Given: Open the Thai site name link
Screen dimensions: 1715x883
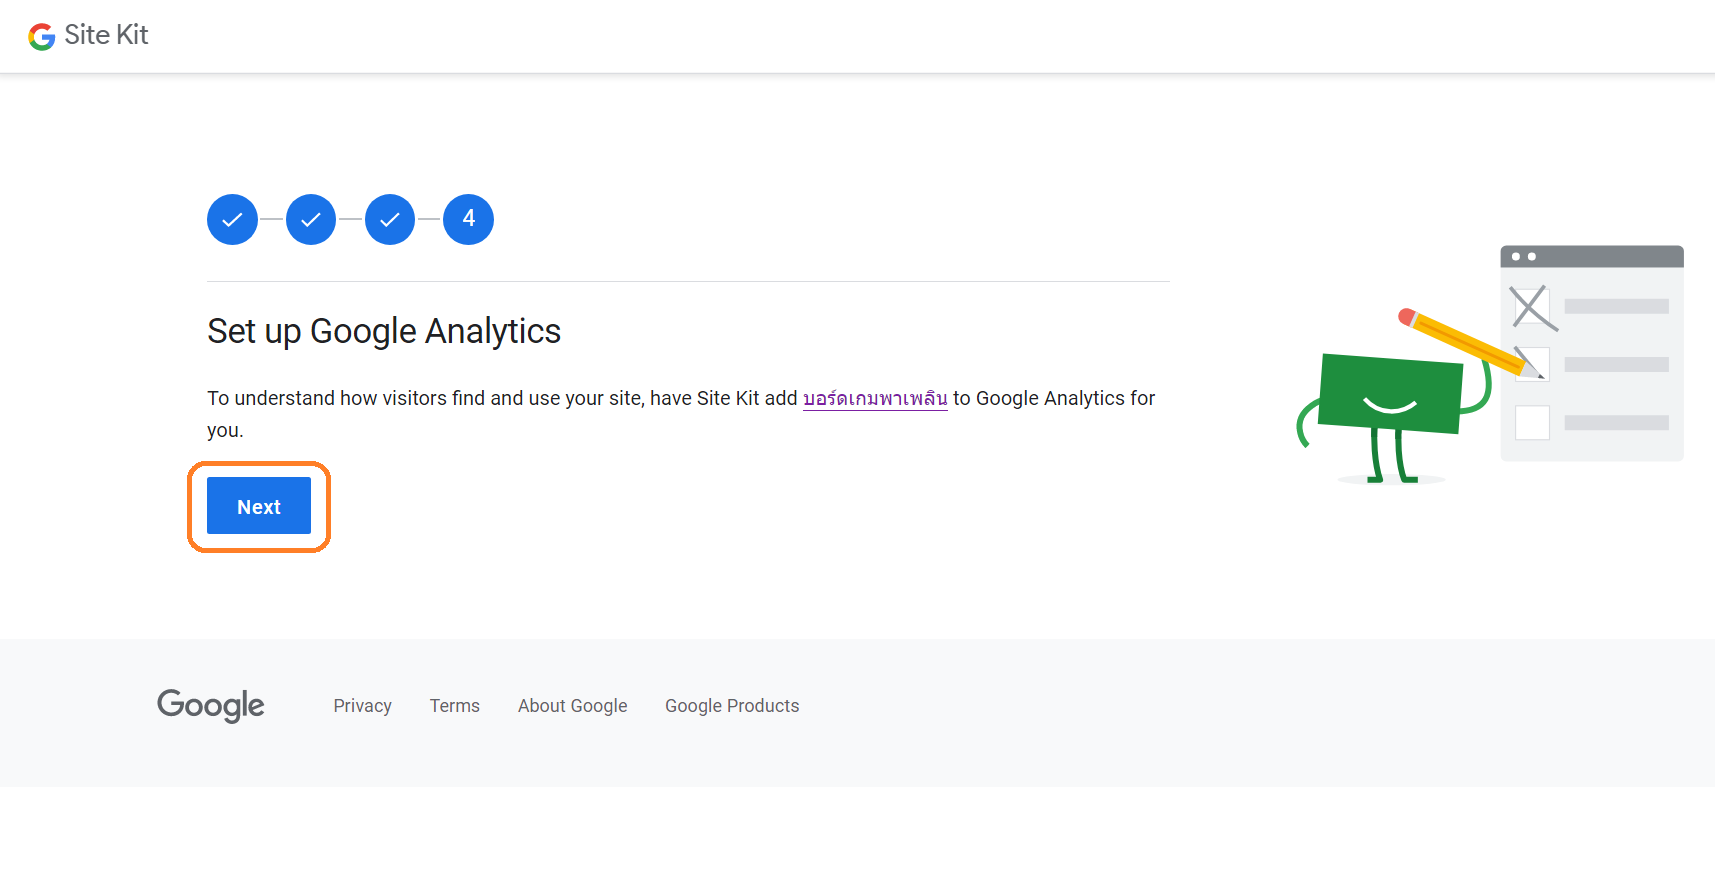Looking at the screenshot, I should tap(875, 399).
